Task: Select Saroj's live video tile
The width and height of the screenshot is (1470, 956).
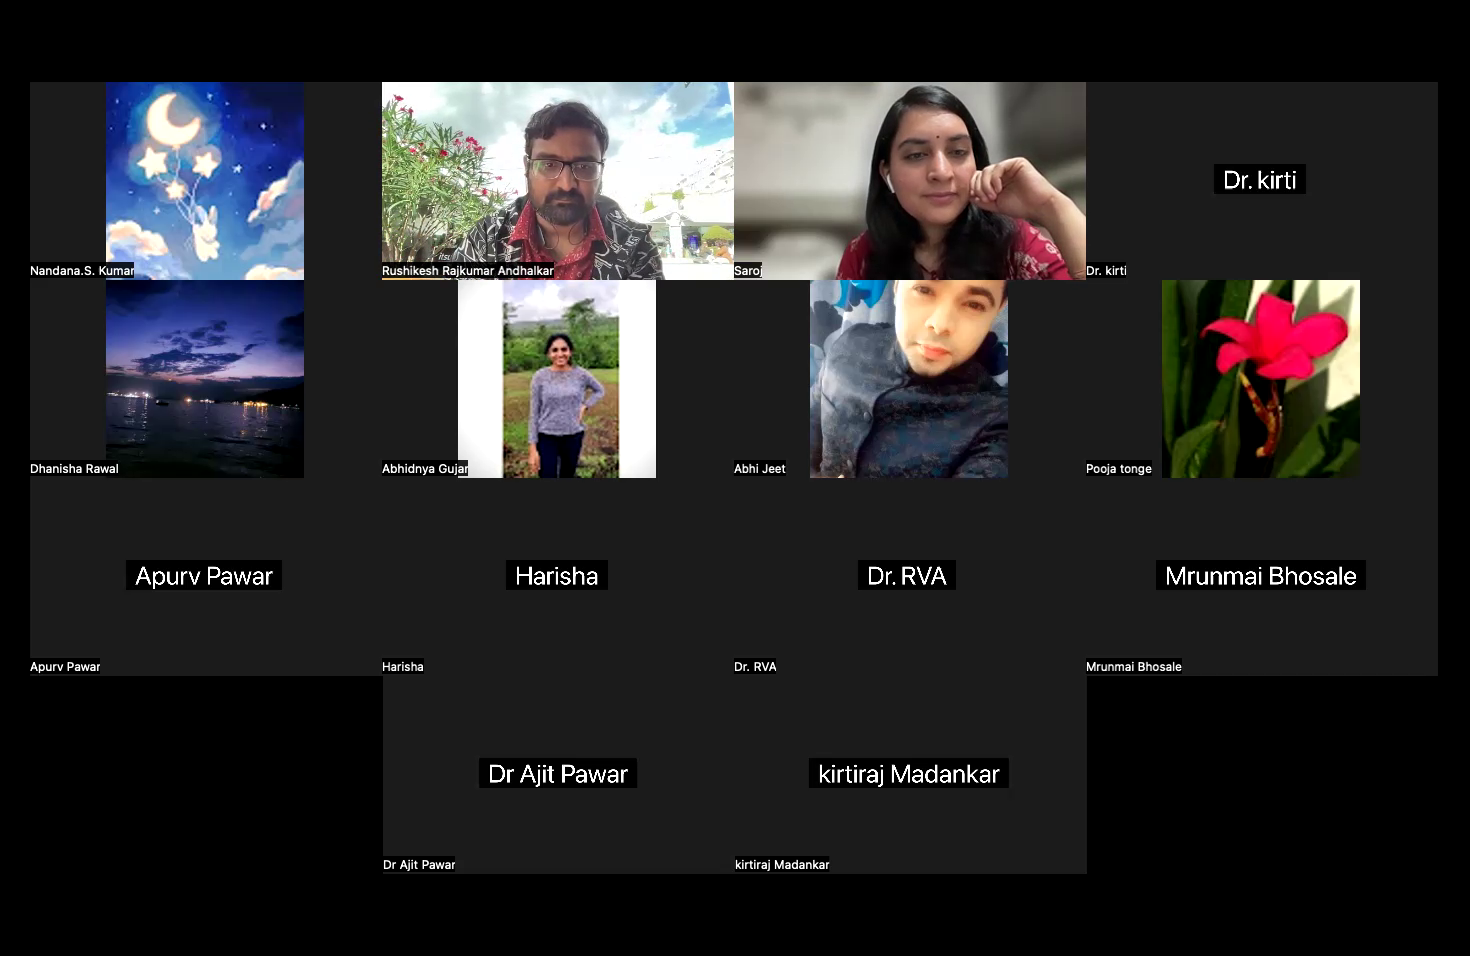Action: [x=909, y=180]
